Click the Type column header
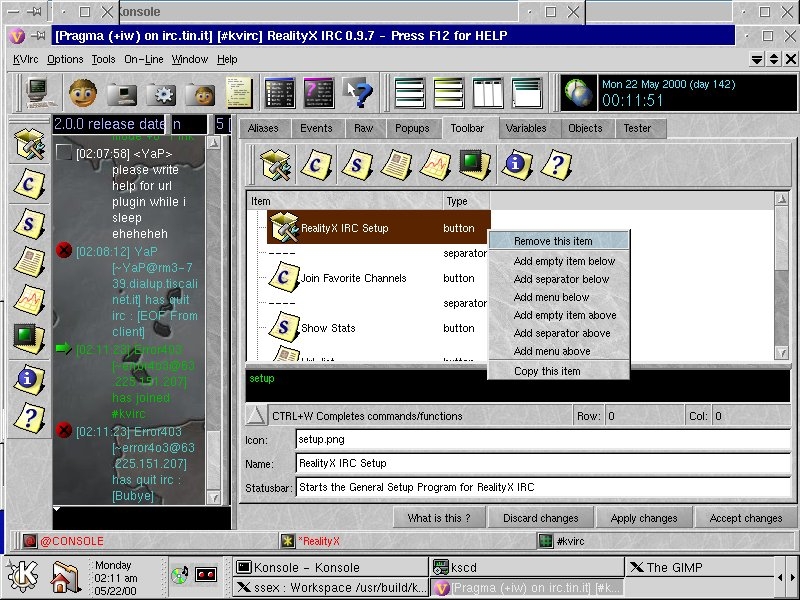This screenshot has width=800, height=600. click(466, 202)
